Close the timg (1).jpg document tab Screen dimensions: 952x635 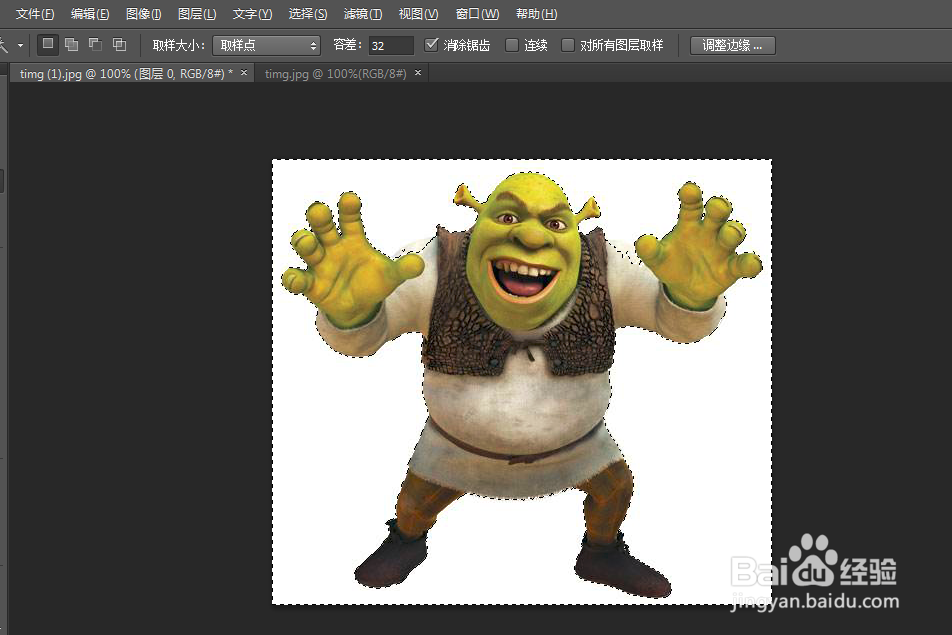[244, 72]
